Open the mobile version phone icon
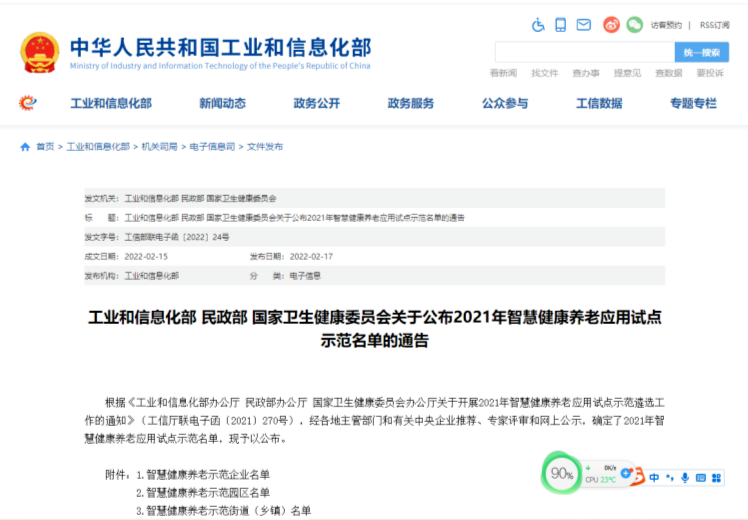Screen dimensions: 748x520 [x=561, y=25]
